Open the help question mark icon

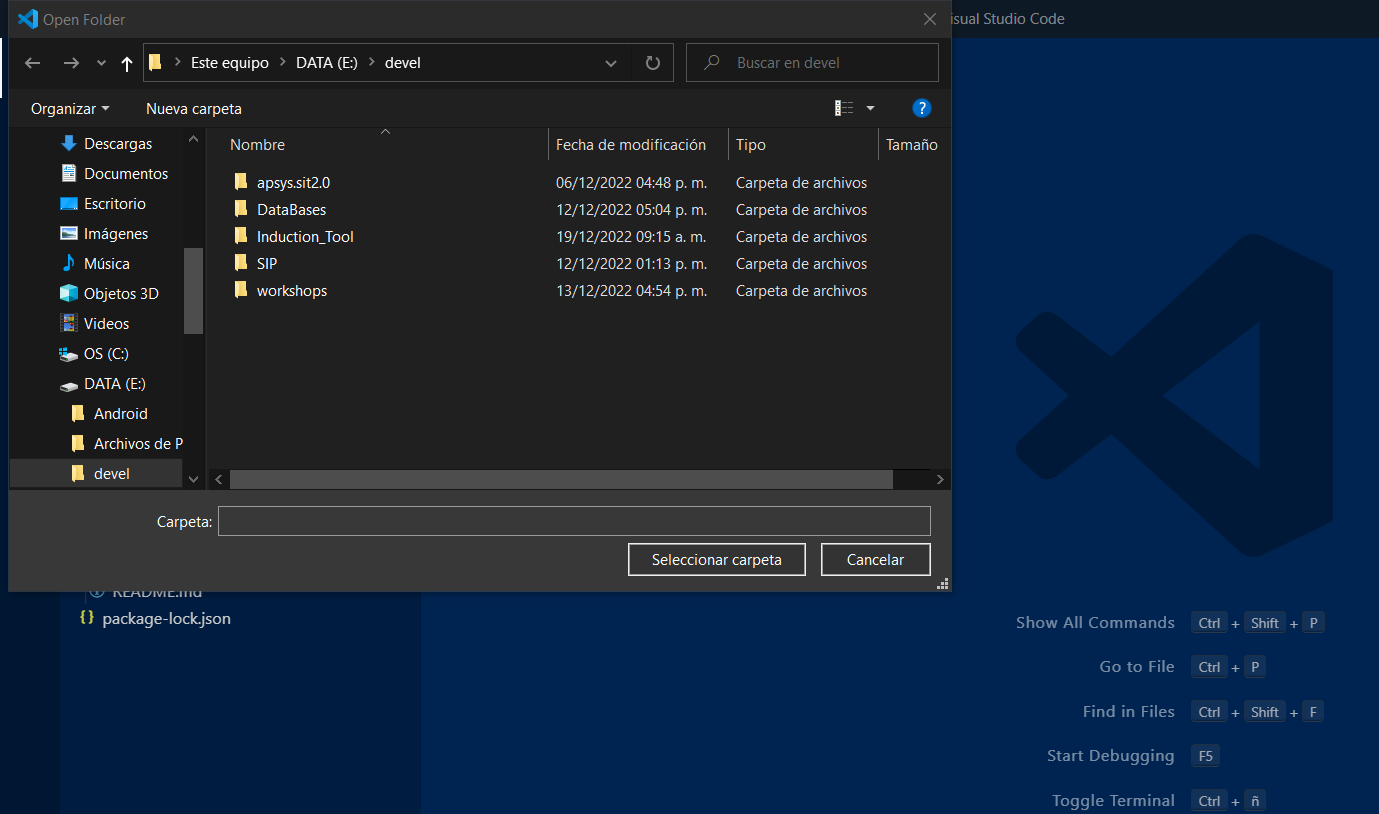point(922,108)
